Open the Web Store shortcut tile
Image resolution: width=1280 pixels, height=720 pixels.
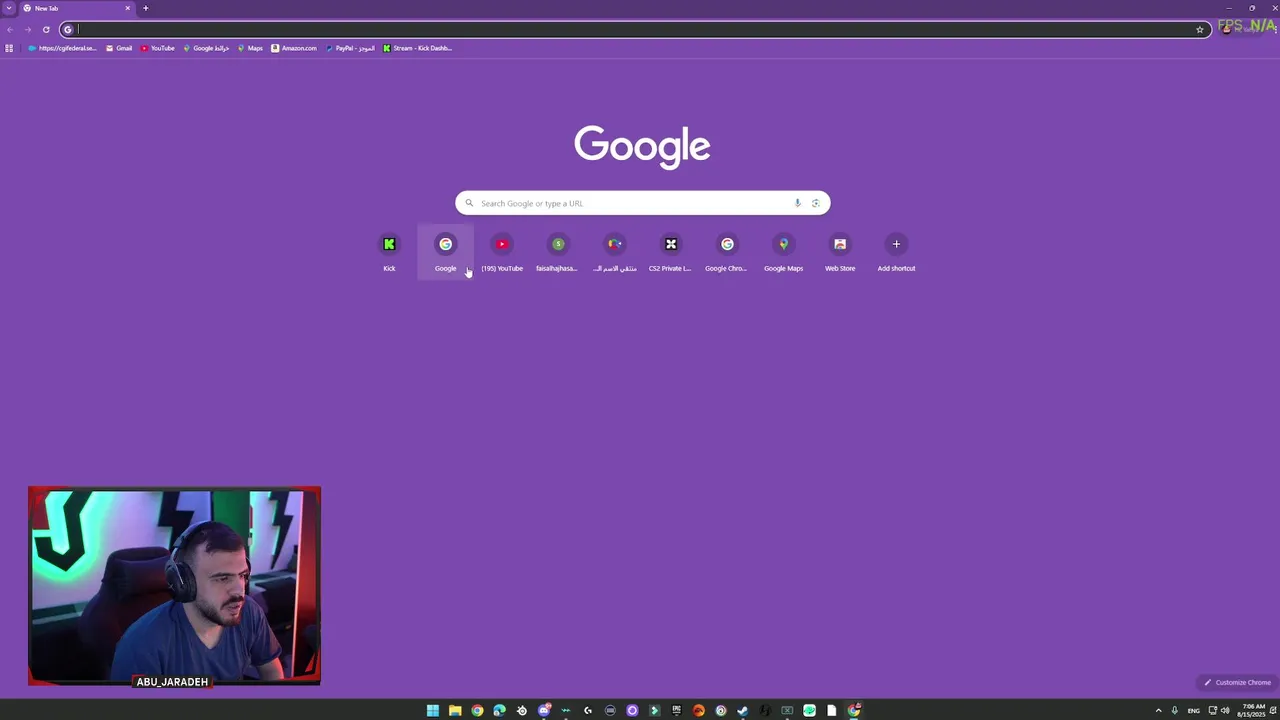coord(840,251)
